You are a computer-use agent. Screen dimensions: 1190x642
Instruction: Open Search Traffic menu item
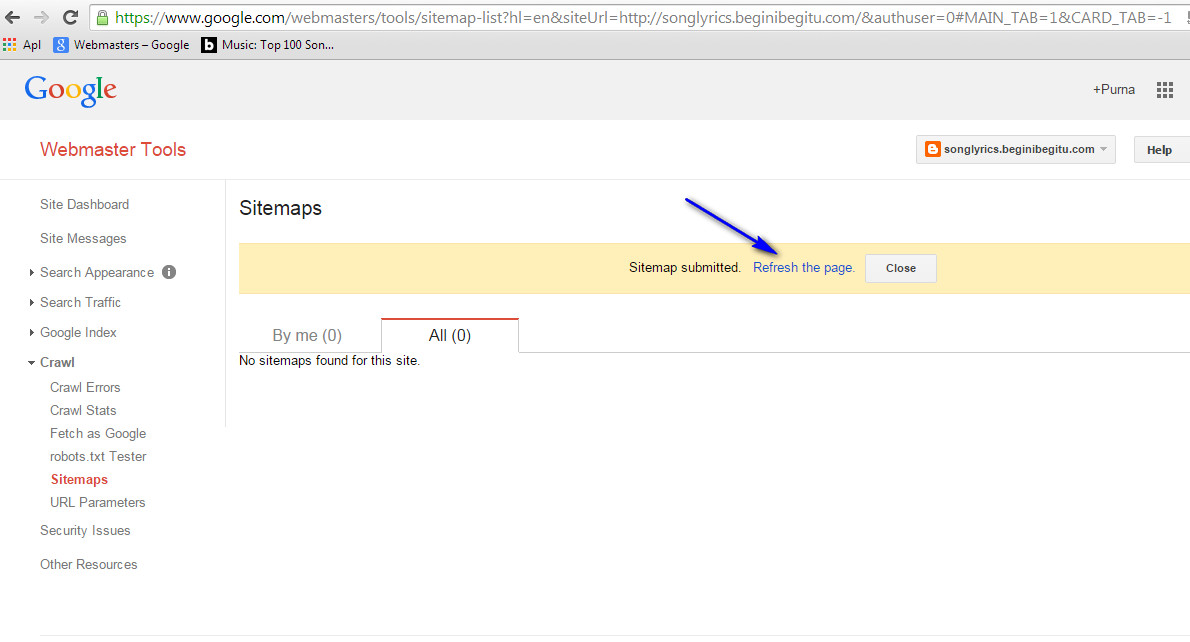point(80,302)
